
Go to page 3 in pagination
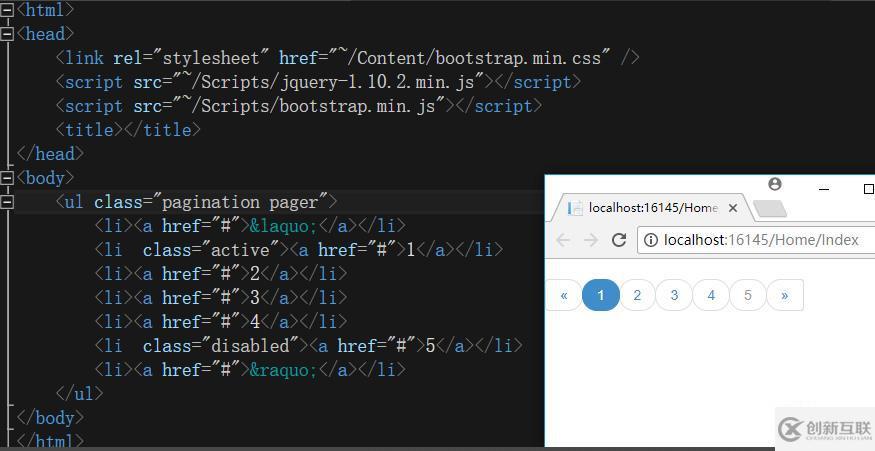pyautogui.click(x=674, y=295)
